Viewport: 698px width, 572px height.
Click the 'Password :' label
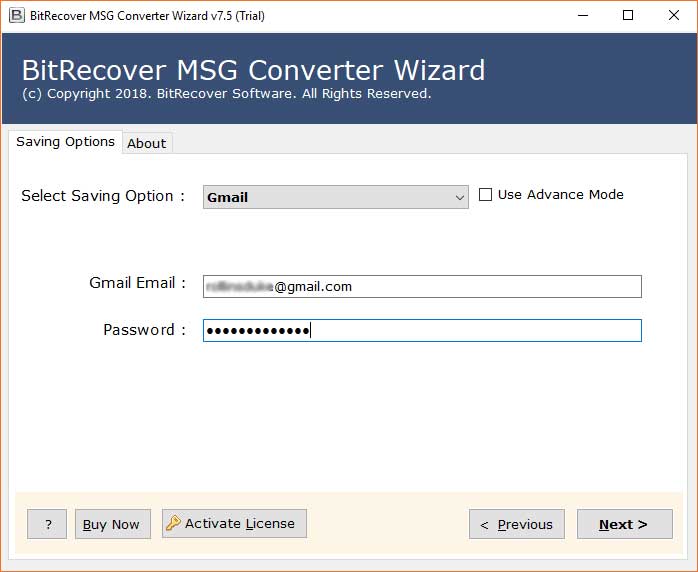point(144,330)
